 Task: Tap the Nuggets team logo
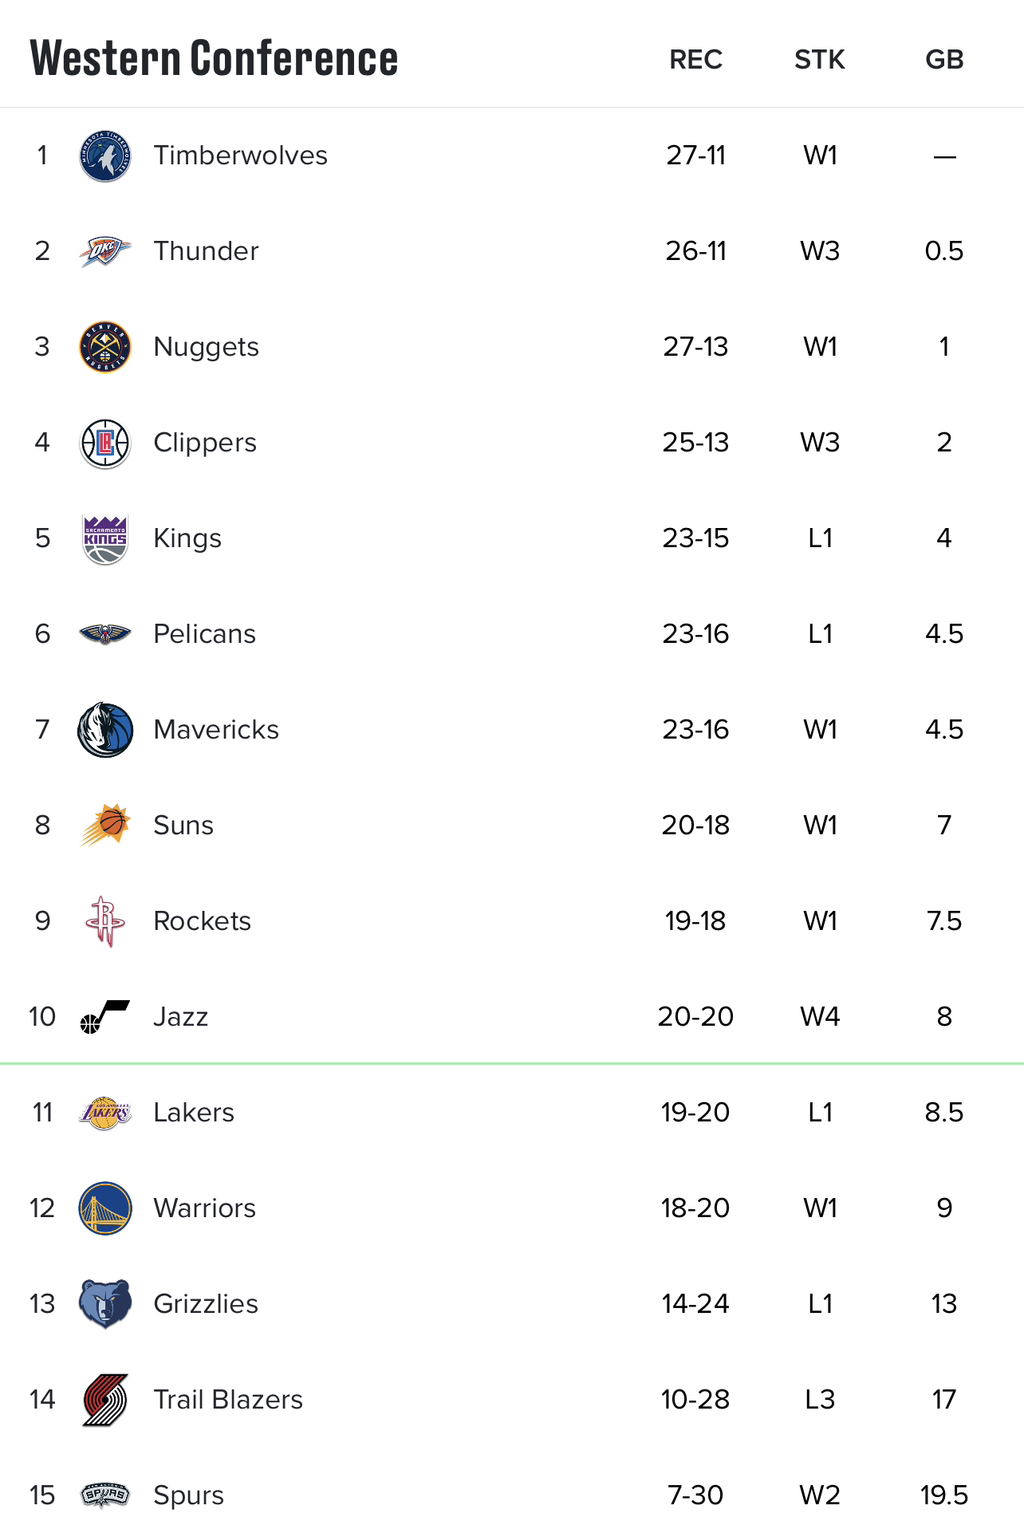[105, 347]
